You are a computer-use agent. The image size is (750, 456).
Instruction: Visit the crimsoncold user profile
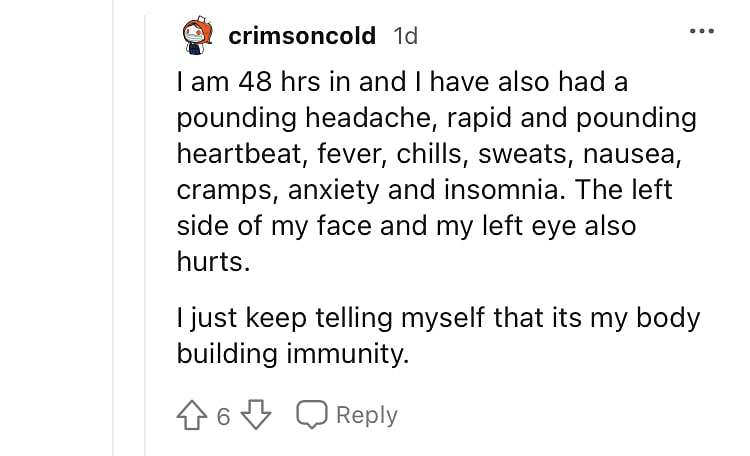pyautogui.click(x=302, y=36)
